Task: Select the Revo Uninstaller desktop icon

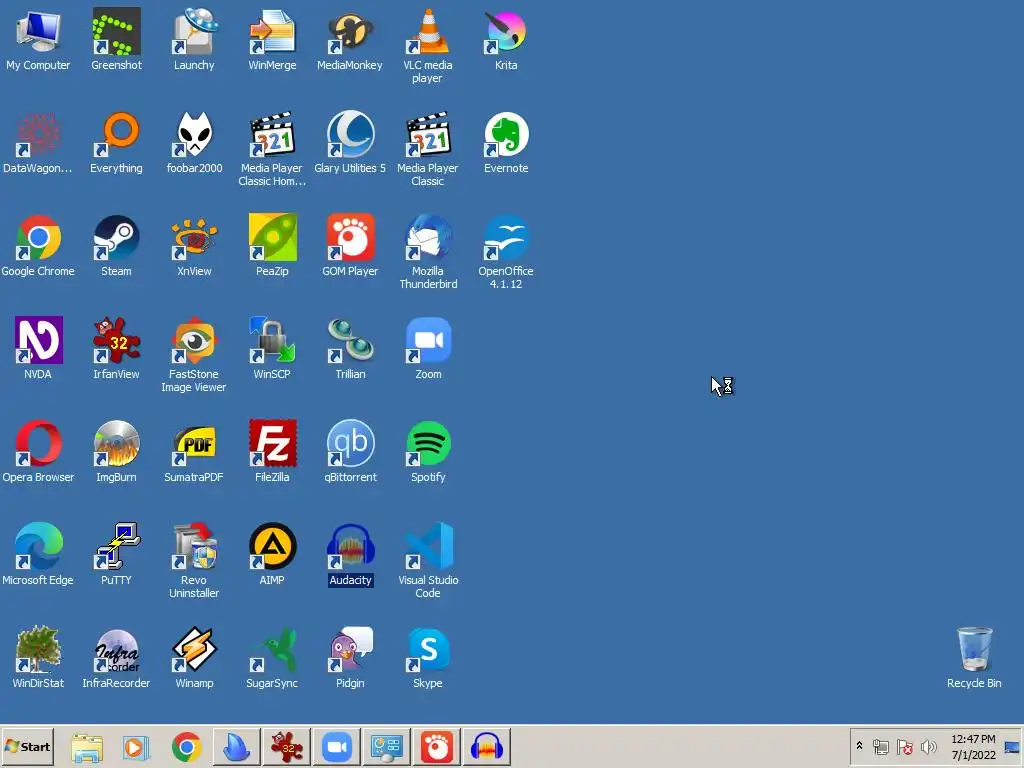Action: tap(194, 561)
